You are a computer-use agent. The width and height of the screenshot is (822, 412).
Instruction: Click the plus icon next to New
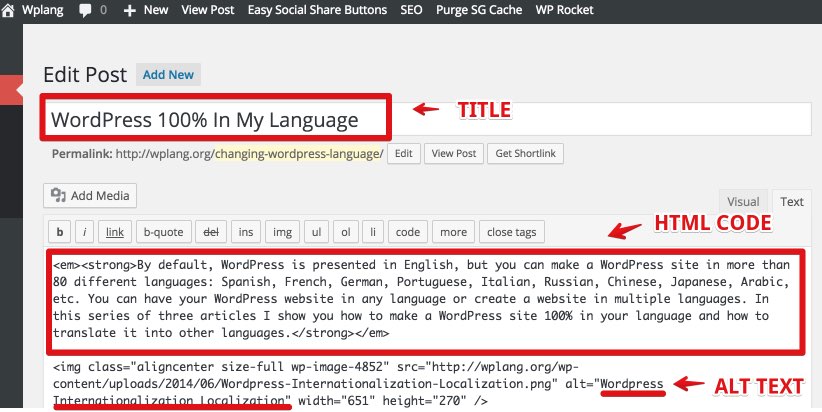(x=129, y=10)
